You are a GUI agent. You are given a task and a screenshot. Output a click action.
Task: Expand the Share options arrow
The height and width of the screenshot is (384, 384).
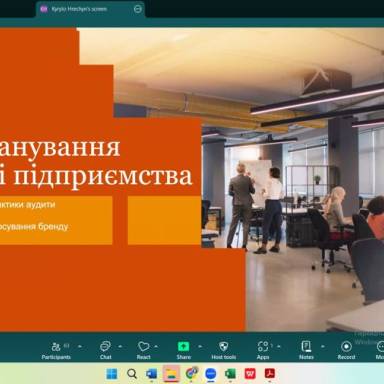[200, 347]
